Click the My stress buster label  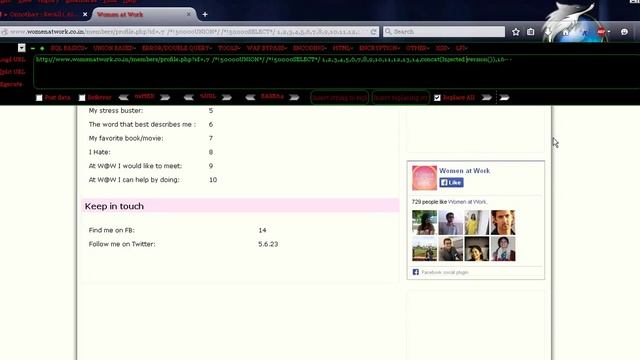116,111
